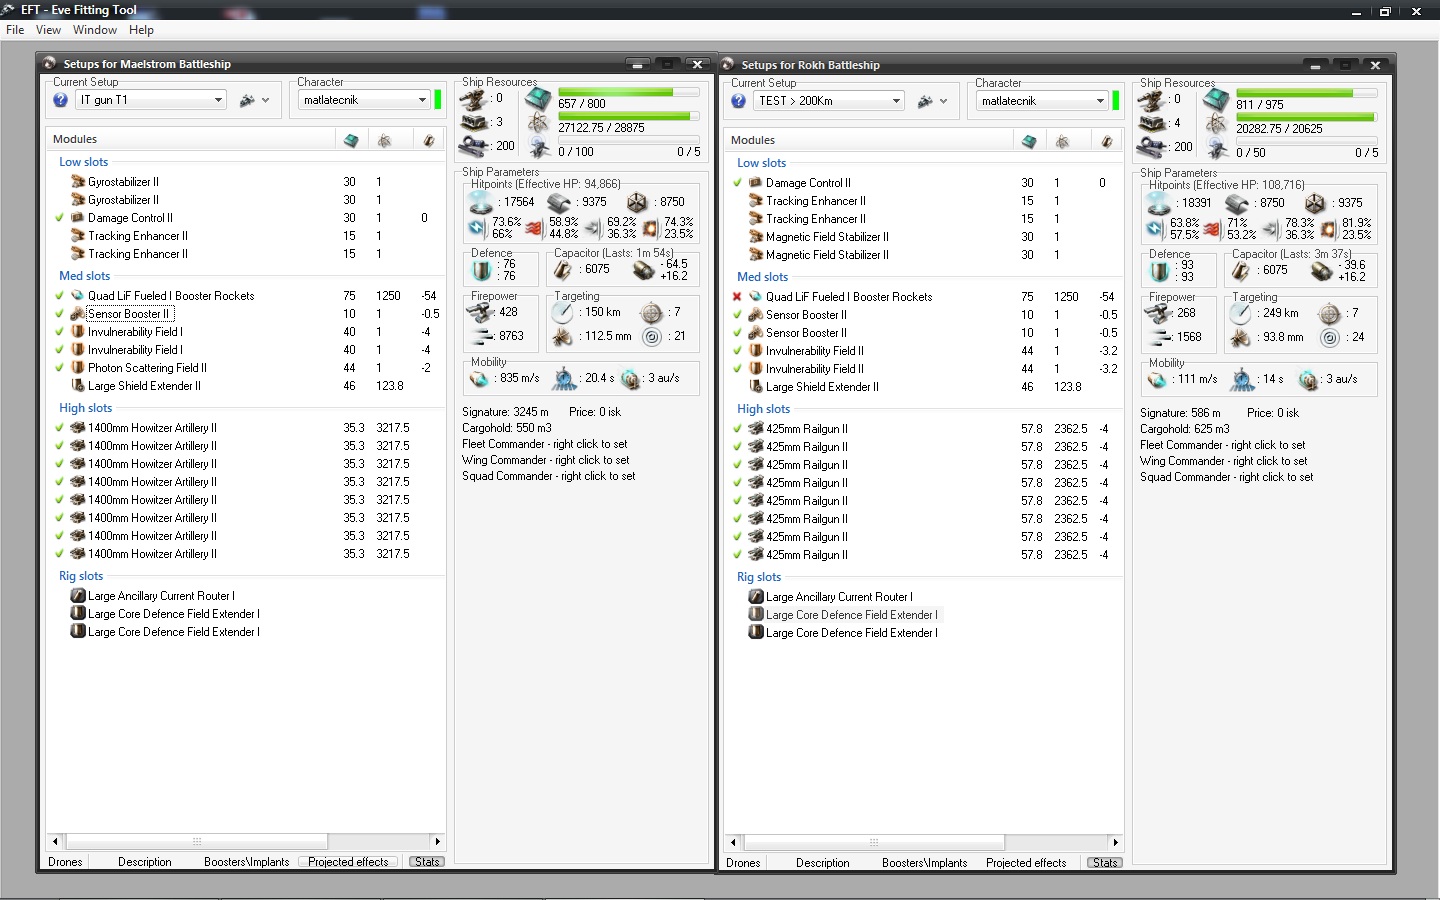
Task: Click the blue help icon in Rokh setup
Action: tap(738, 101)
